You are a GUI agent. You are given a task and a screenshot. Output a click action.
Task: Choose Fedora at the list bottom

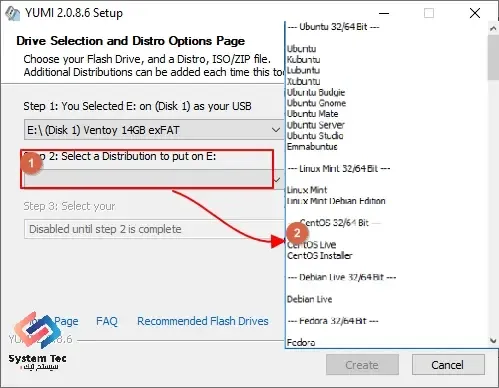click(x=301, y=343)
